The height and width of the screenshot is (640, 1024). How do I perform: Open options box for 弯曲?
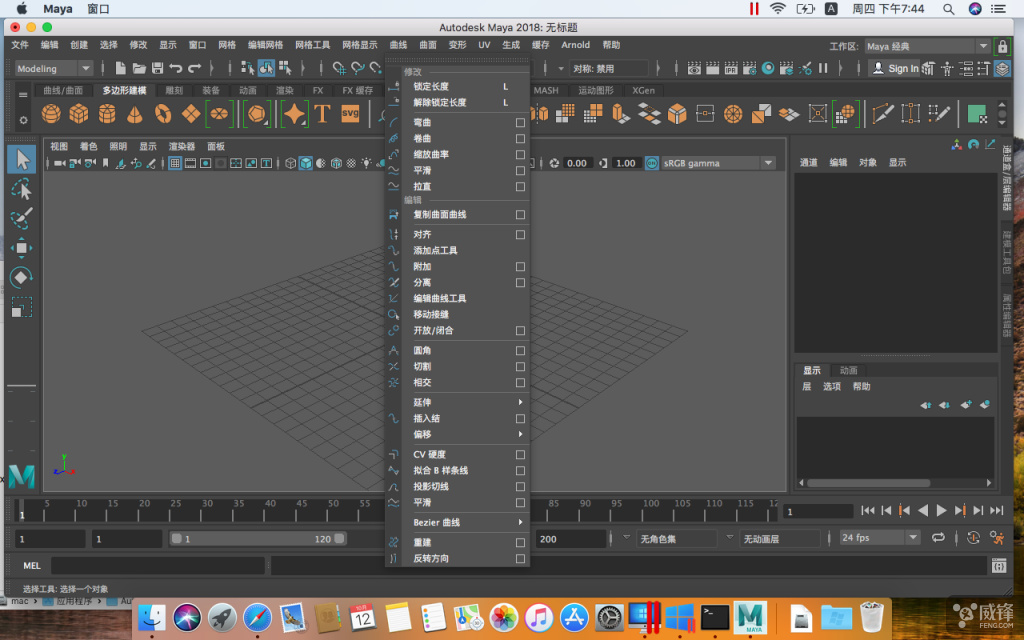(520, 122)
